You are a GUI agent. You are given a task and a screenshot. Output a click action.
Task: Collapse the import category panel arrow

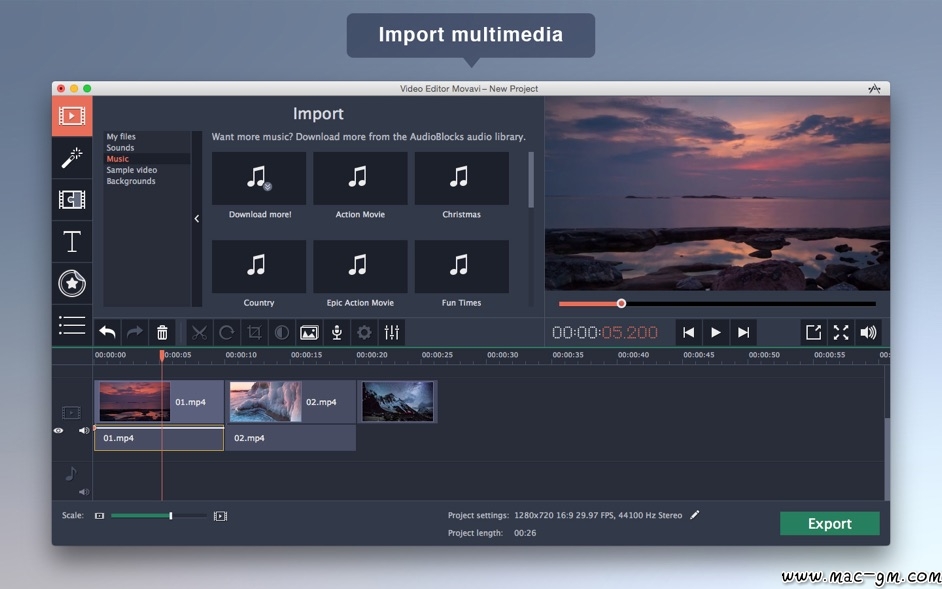[196, 219]
